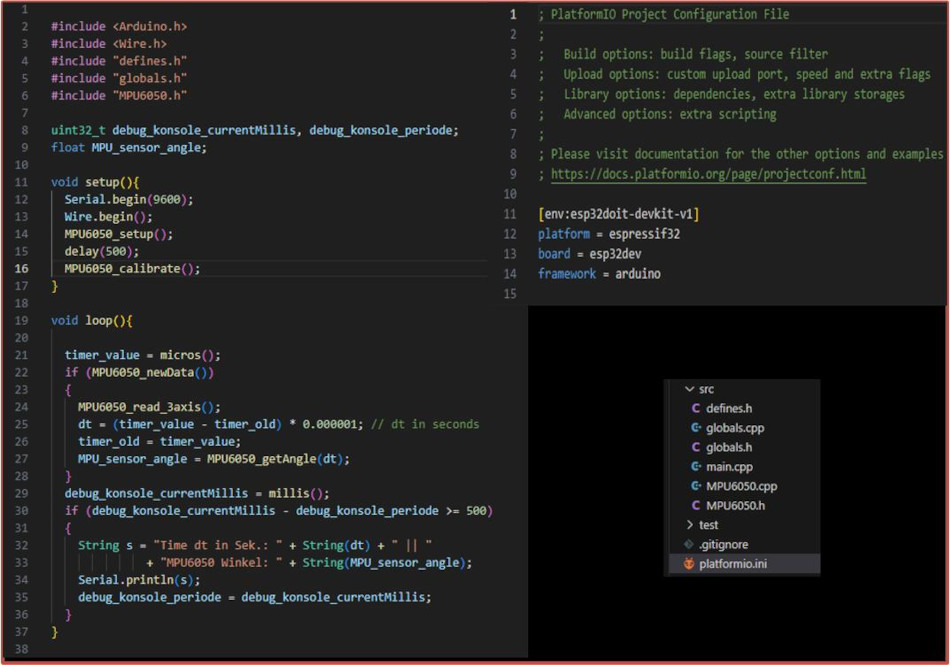The height and width of the screenshot is (665, 950).
Task: Click the '#include <Arduino.h>' line
Action: 119,27
